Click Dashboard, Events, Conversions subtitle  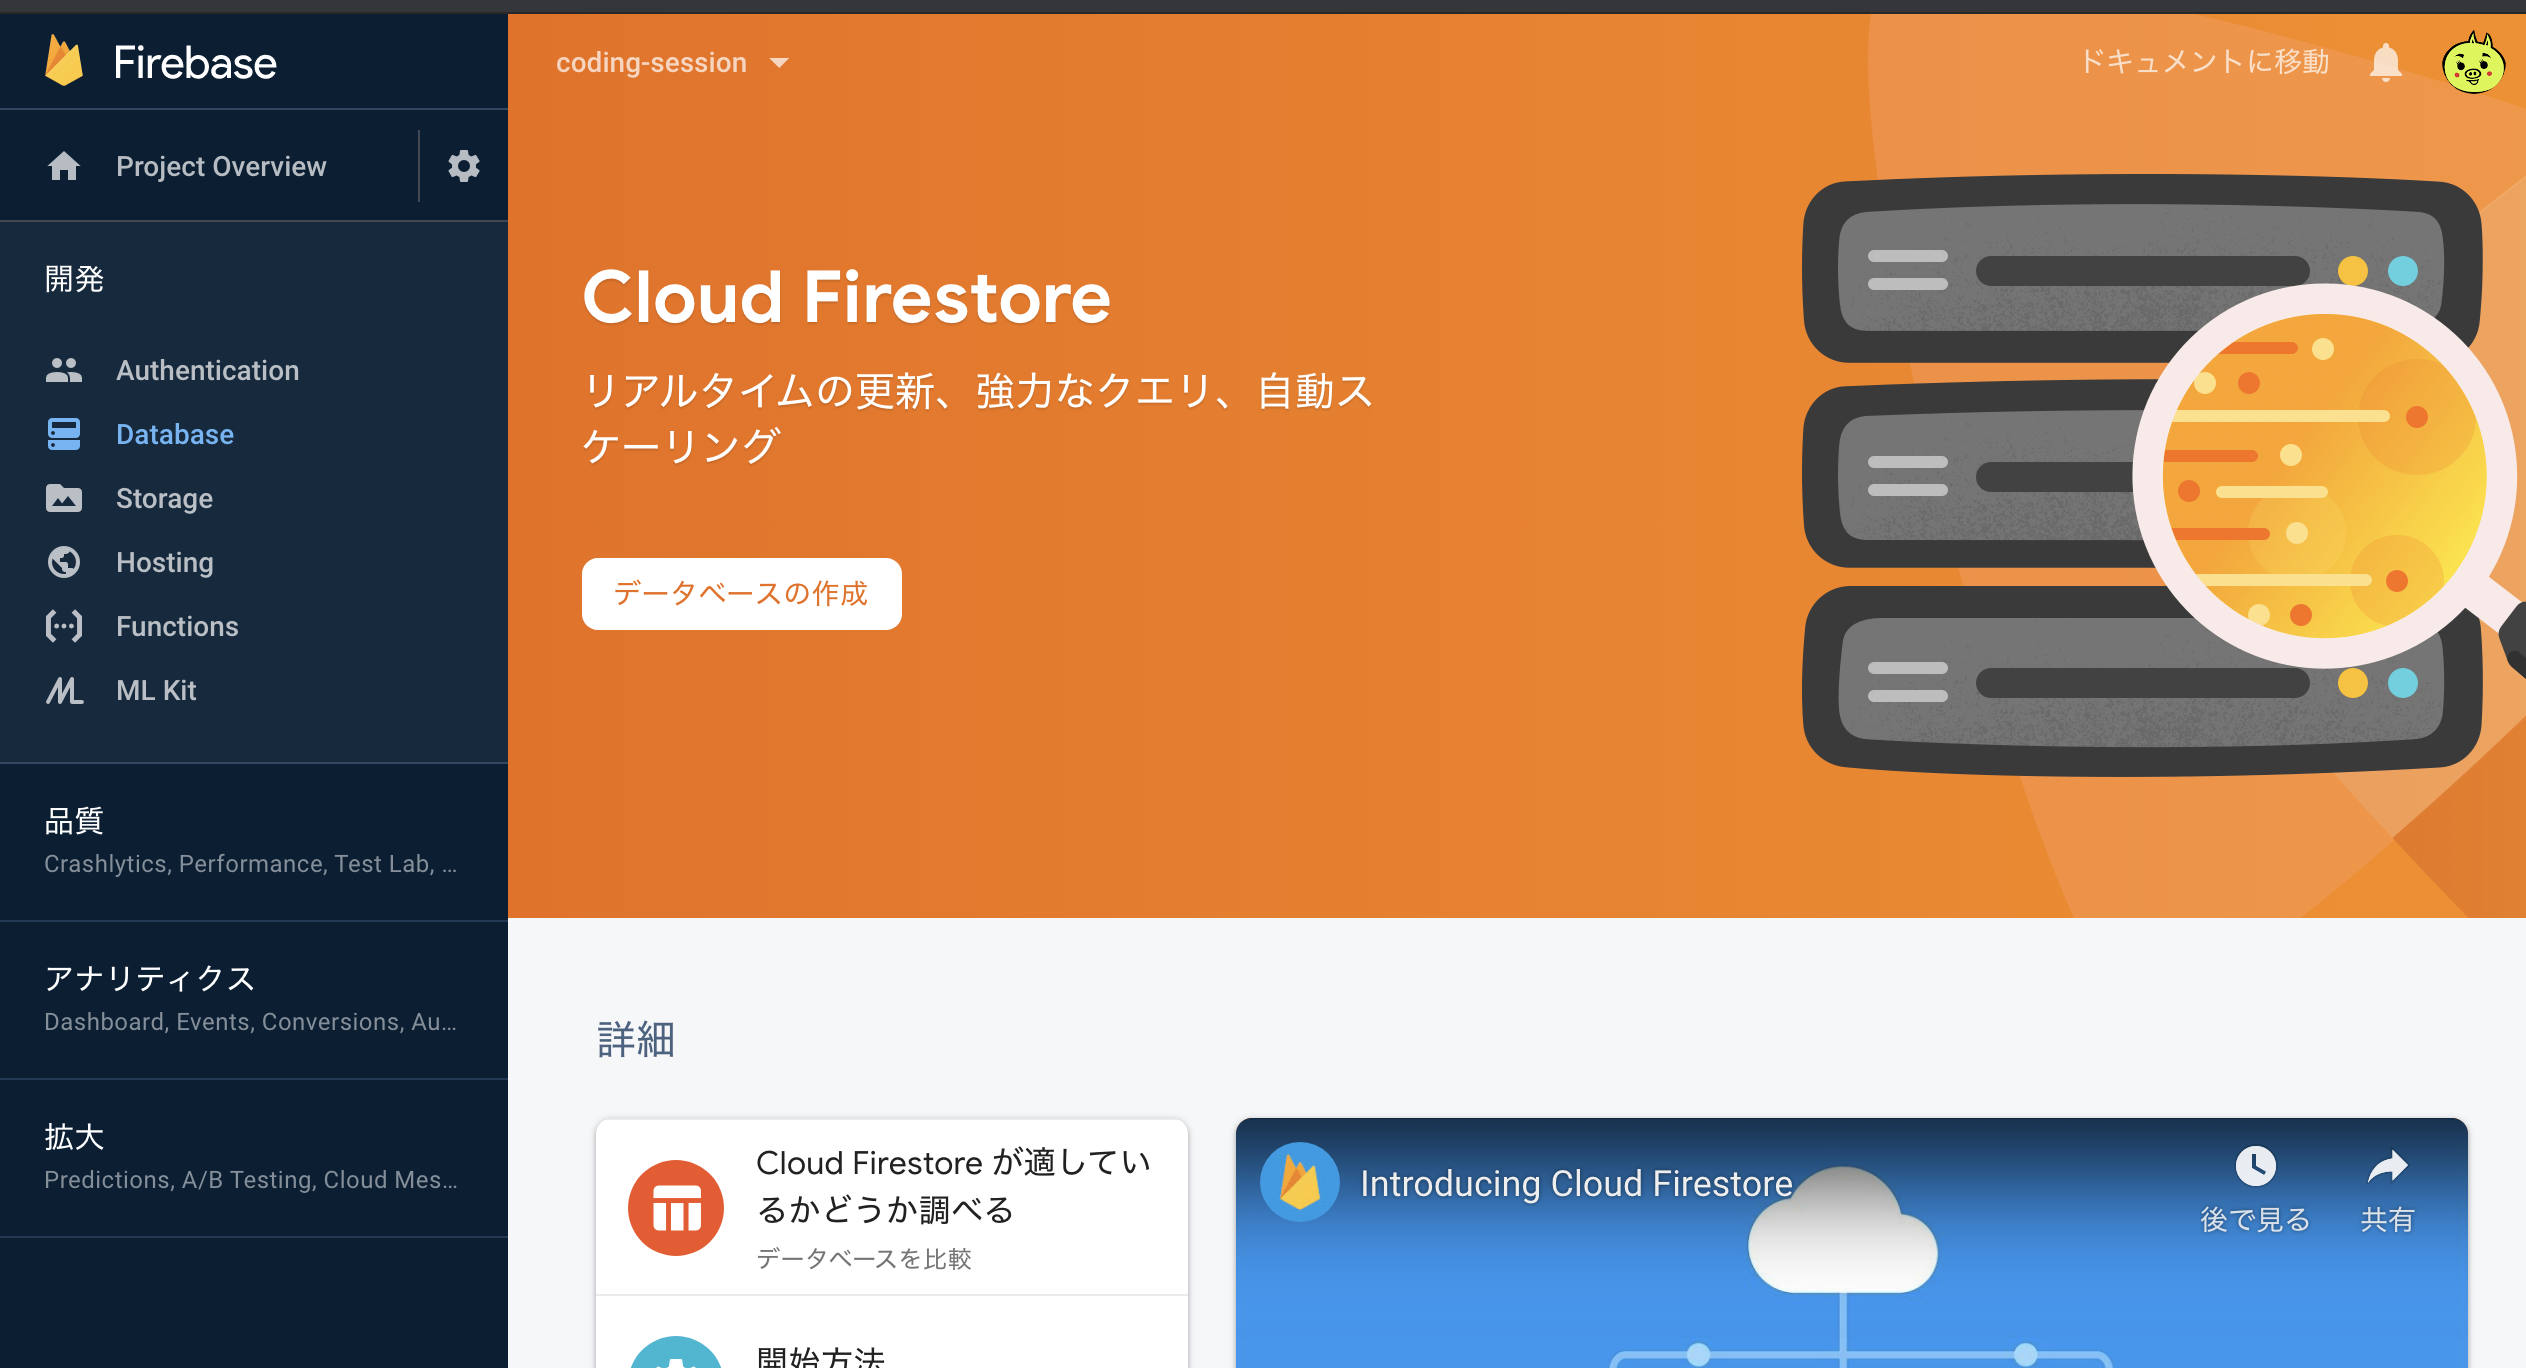click(x=250, y=1022)
